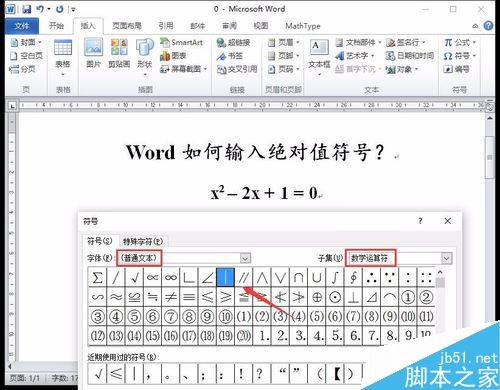Open the Table (表格) insert button

point(63,57)
